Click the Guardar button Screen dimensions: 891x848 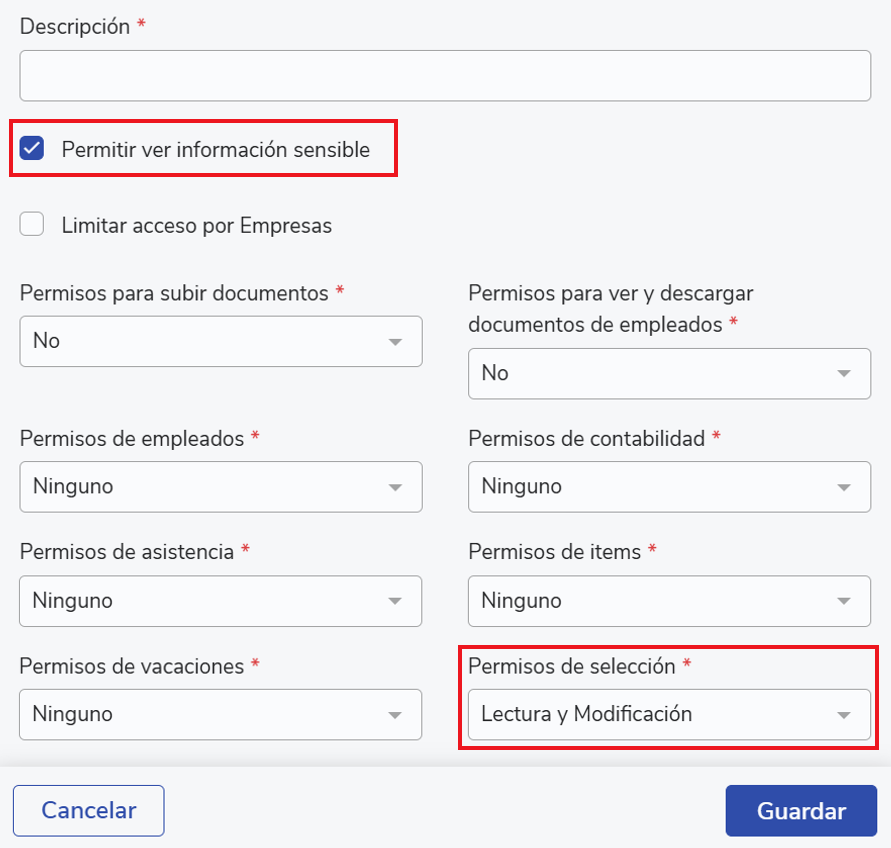coord(801,811)
